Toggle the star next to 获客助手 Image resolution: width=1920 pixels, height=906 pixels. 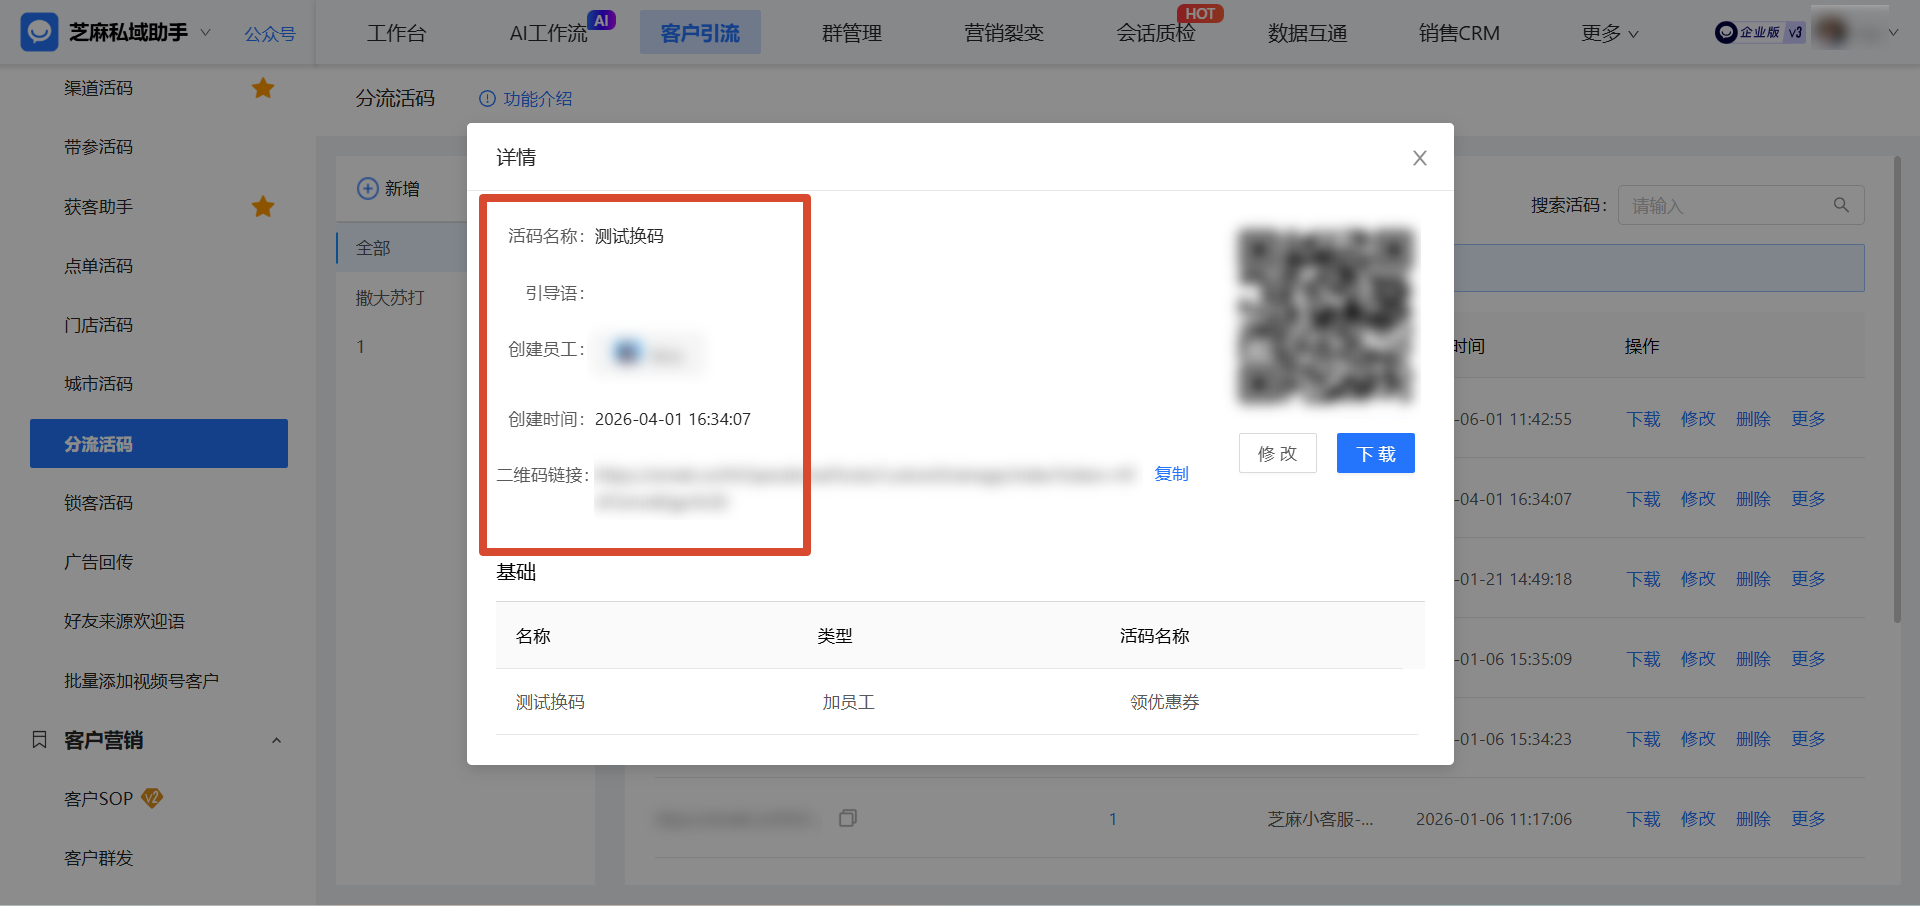point(263,206)
